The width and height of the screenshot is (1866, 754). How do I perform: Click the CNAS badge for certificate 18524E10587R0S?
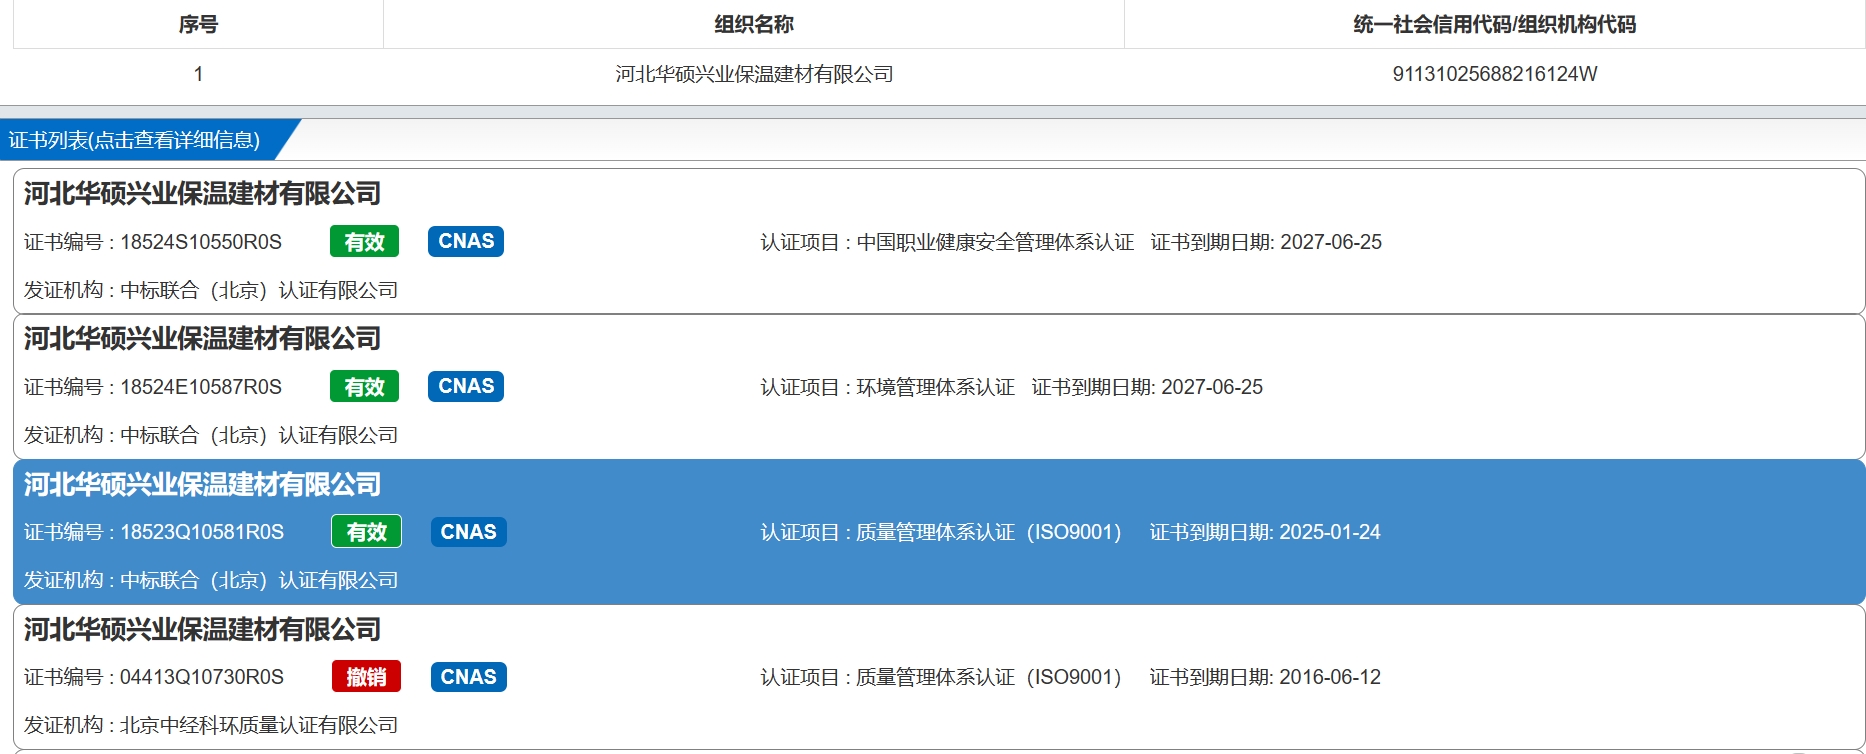(466, 386)
